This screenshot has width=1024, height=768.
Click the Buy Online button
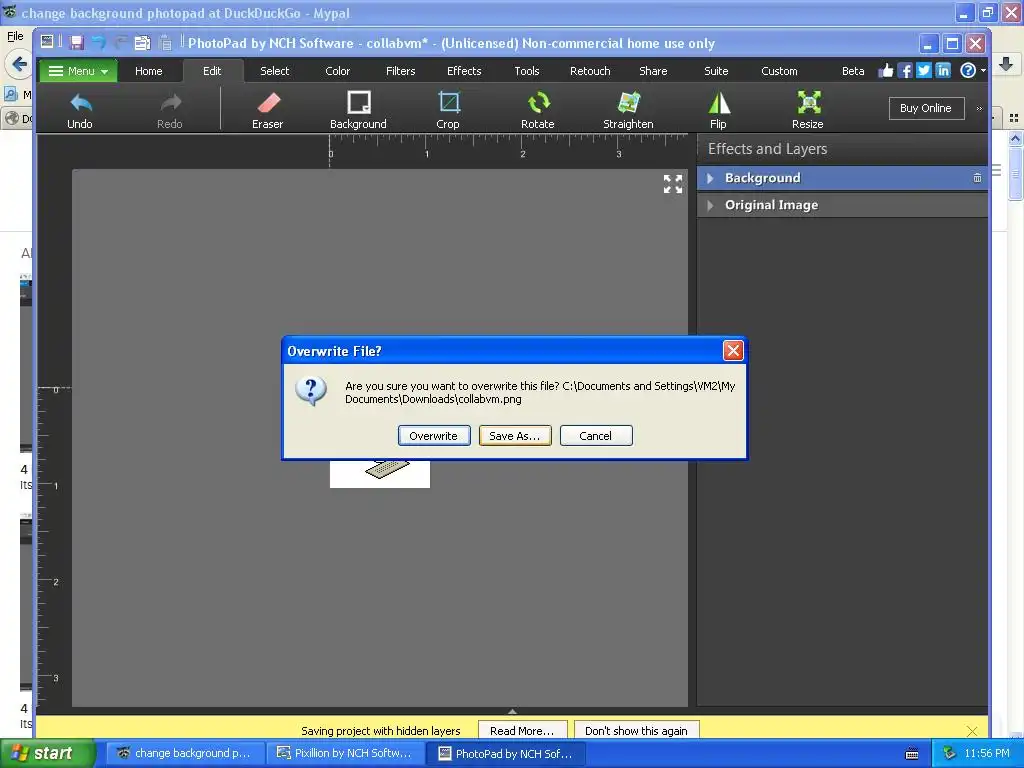(x=926, y=108)
